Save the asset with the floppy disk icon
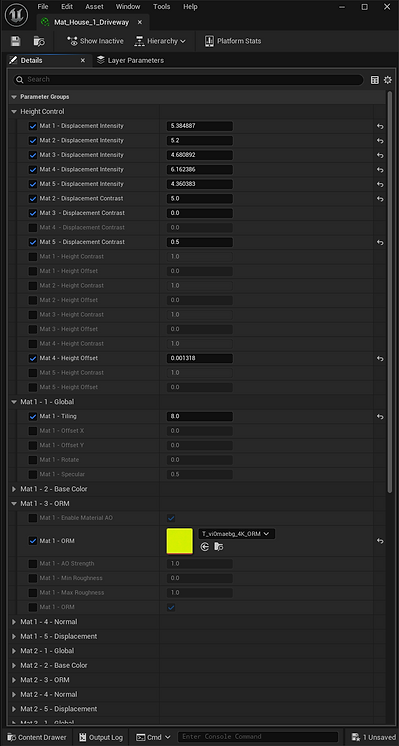Image resolution: width=399 pixels, height=746 pixels. tap(16, 41)
